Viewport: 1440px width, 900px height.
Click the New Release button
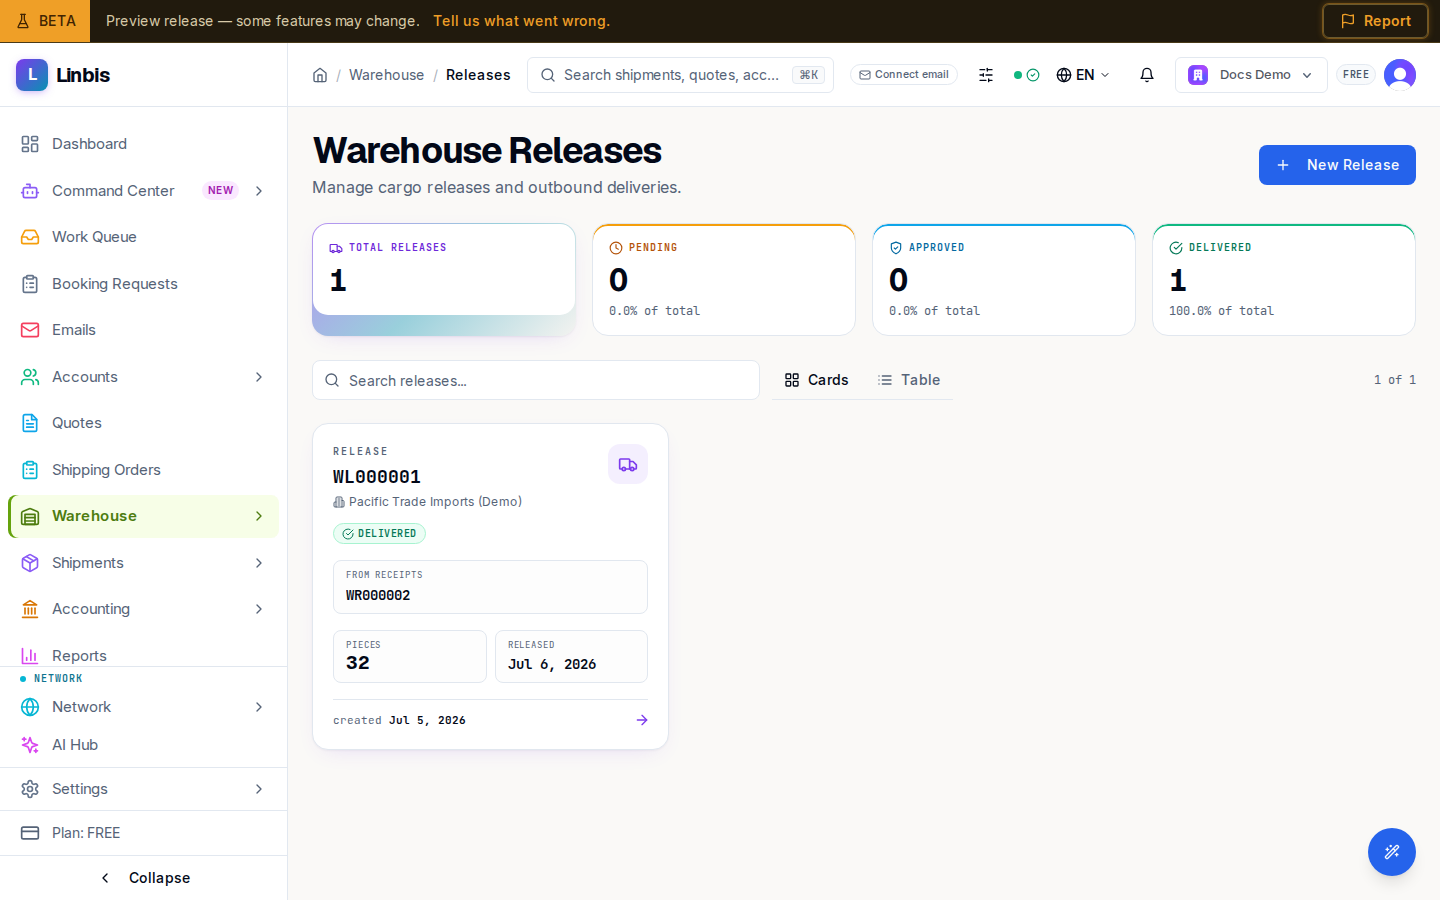pos(1337,165)
